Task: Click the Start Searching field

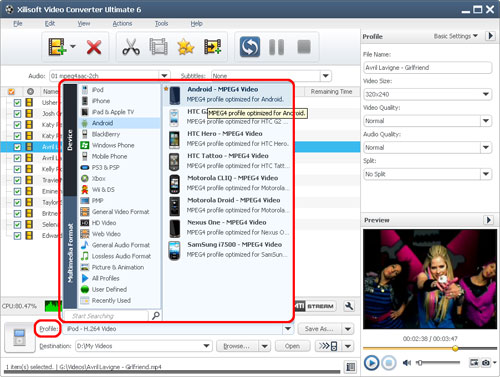Action: click(x=105, y=316)
